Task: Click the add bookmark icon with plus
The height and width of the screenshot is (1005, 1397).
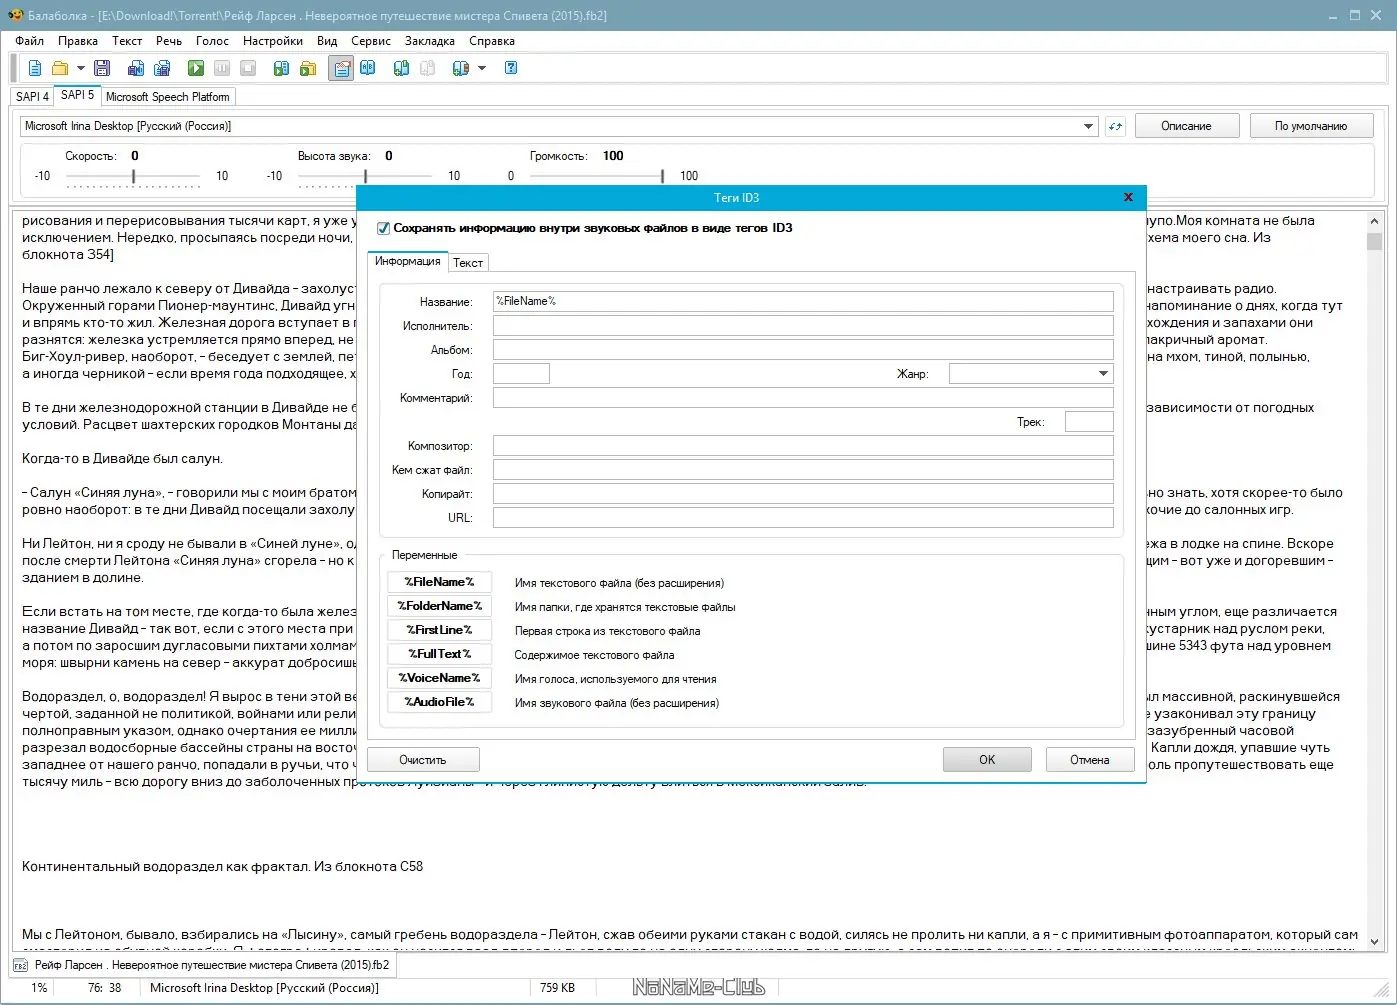Action: (x=402, y=68)
